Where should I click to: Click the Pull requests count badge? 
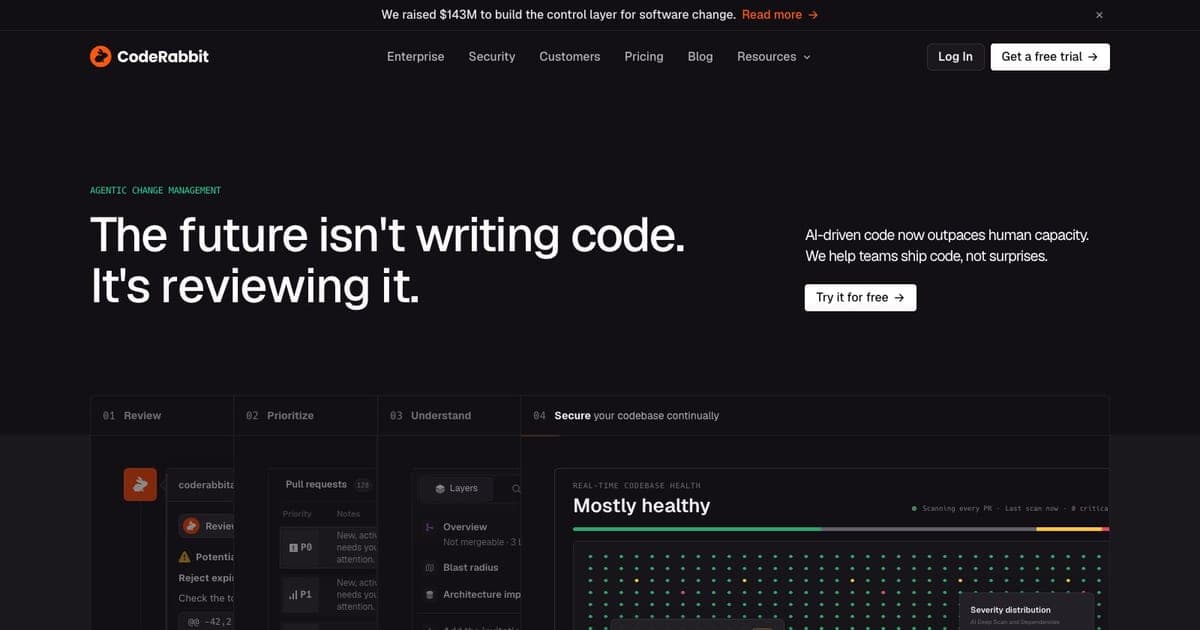point(363,485)
